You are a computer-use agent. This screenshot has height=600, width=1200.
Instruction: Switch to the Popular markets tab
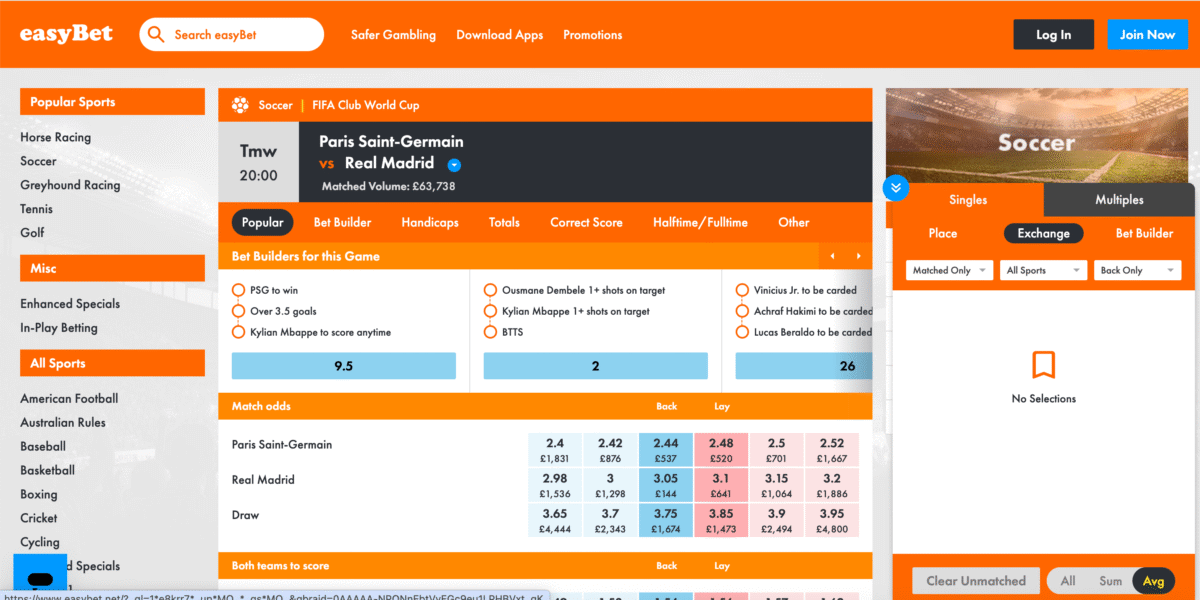coord(263,222)
